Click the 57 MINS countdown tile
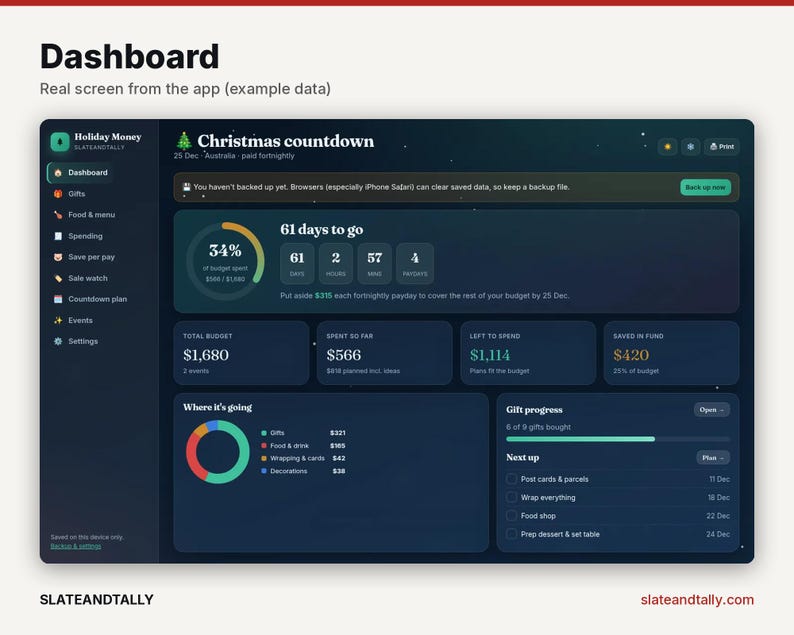This screenshot has width=794, height=635. 375,263
